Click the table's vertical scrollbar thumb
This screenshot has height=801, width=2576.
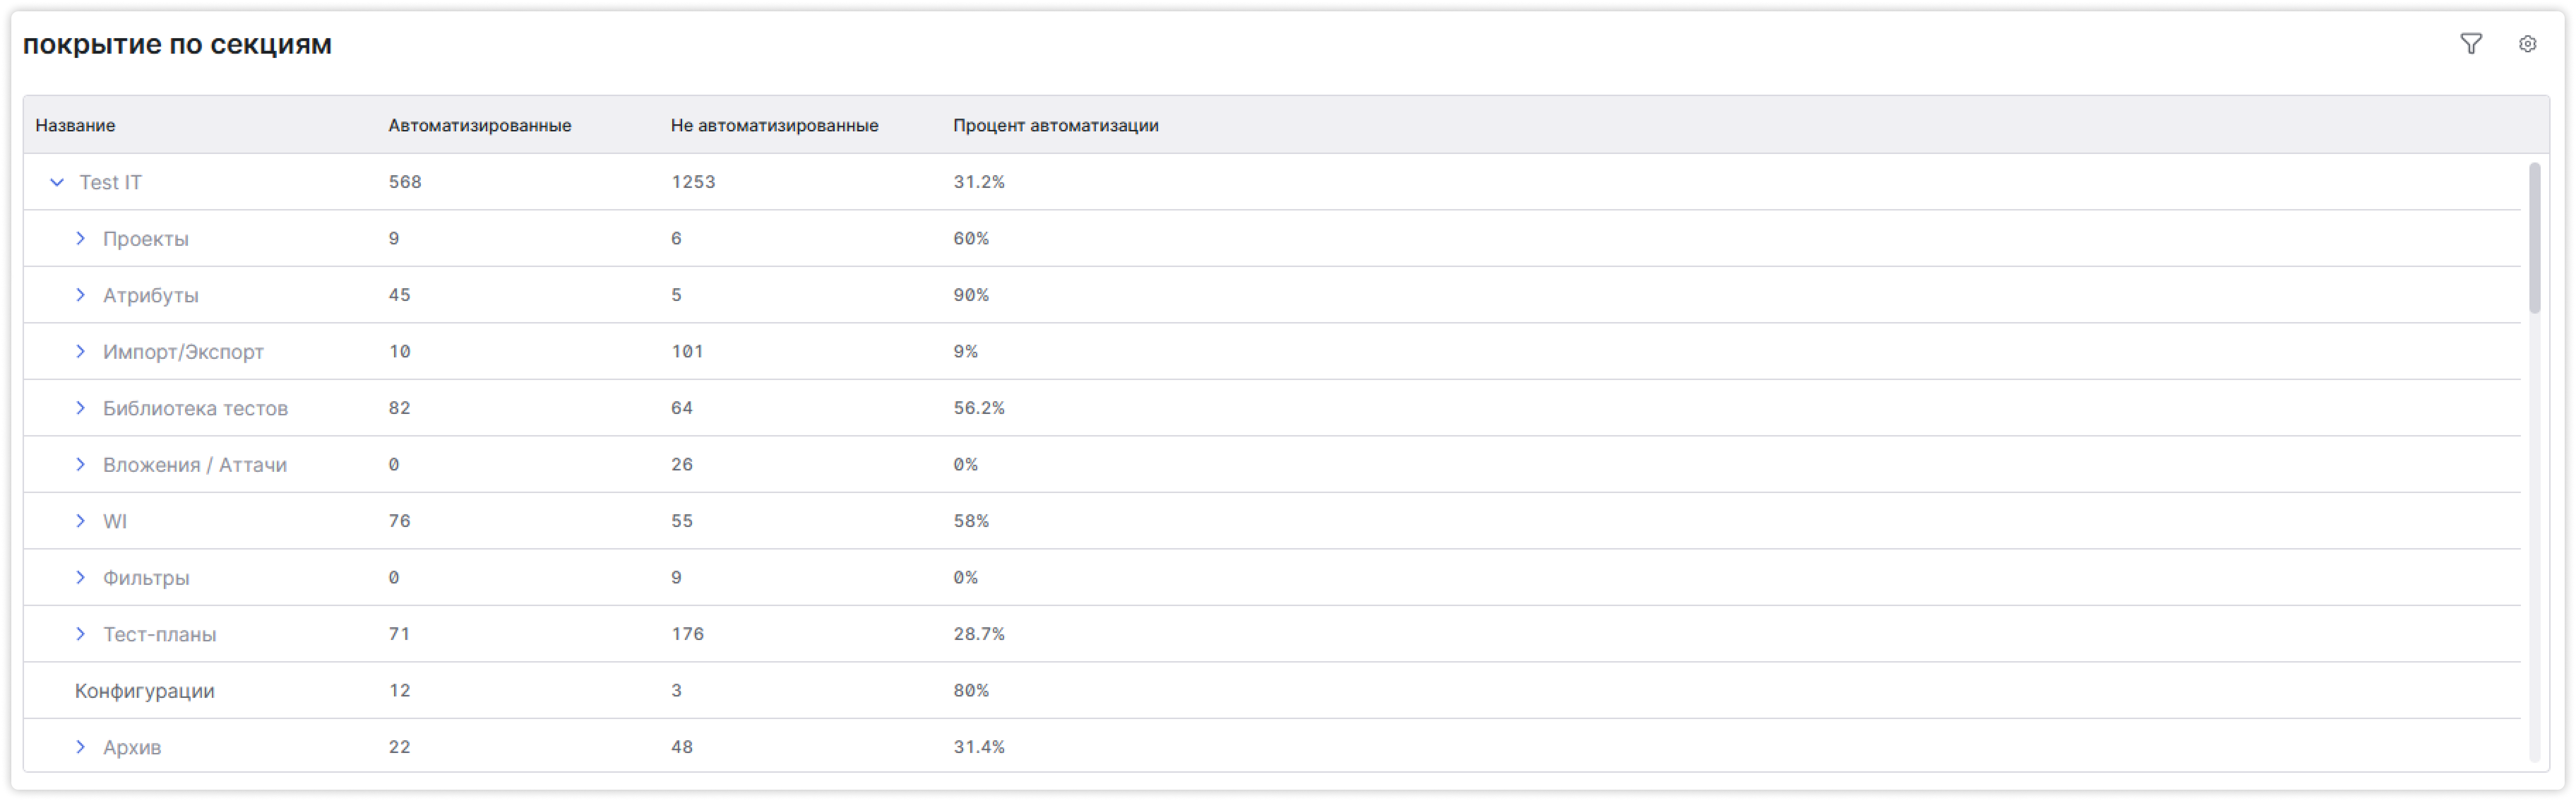(2534, 238)
